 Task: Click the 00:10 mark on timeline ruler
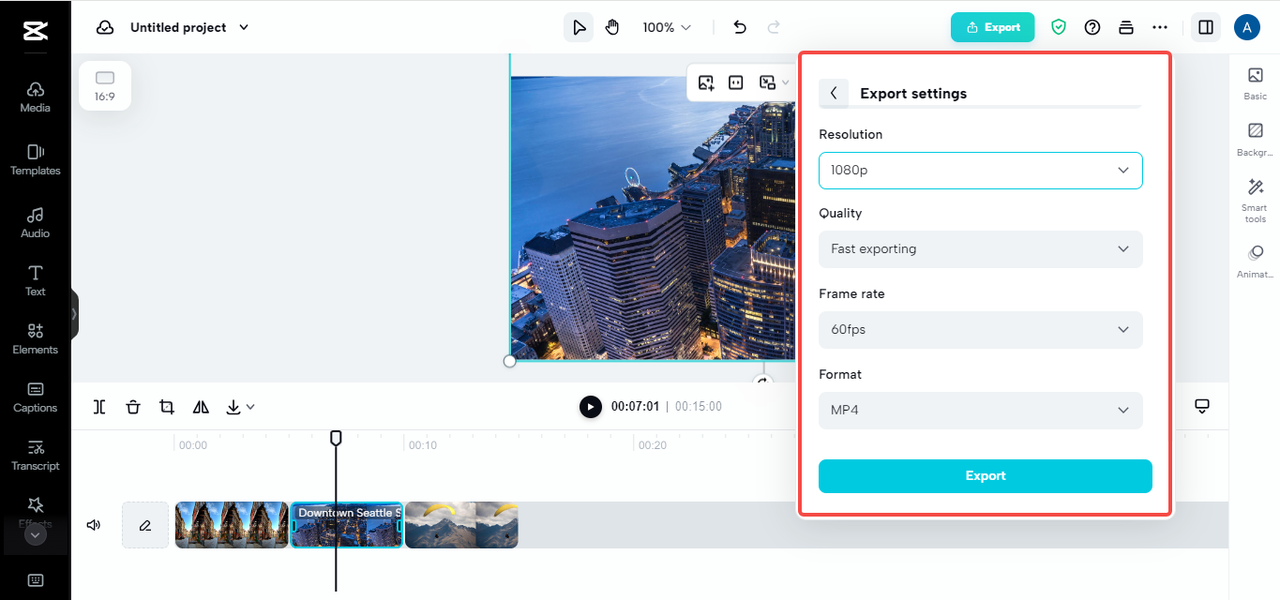coord(423,445)
